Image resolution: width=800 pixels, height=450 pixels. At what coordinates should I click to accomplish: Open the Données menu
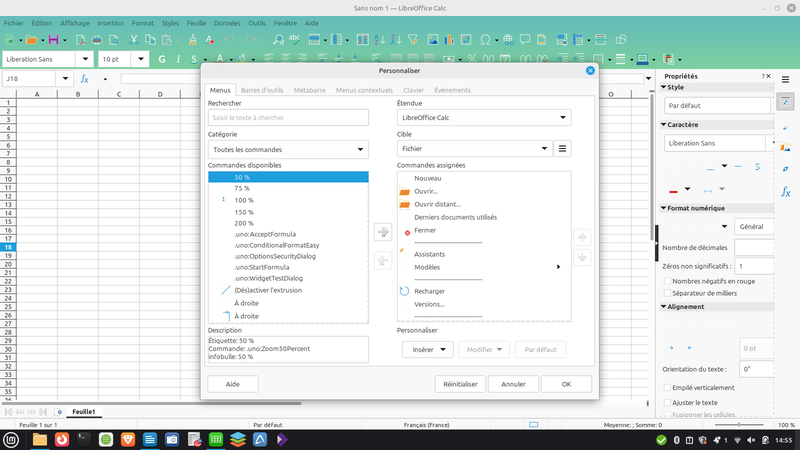tap(227, 23)
